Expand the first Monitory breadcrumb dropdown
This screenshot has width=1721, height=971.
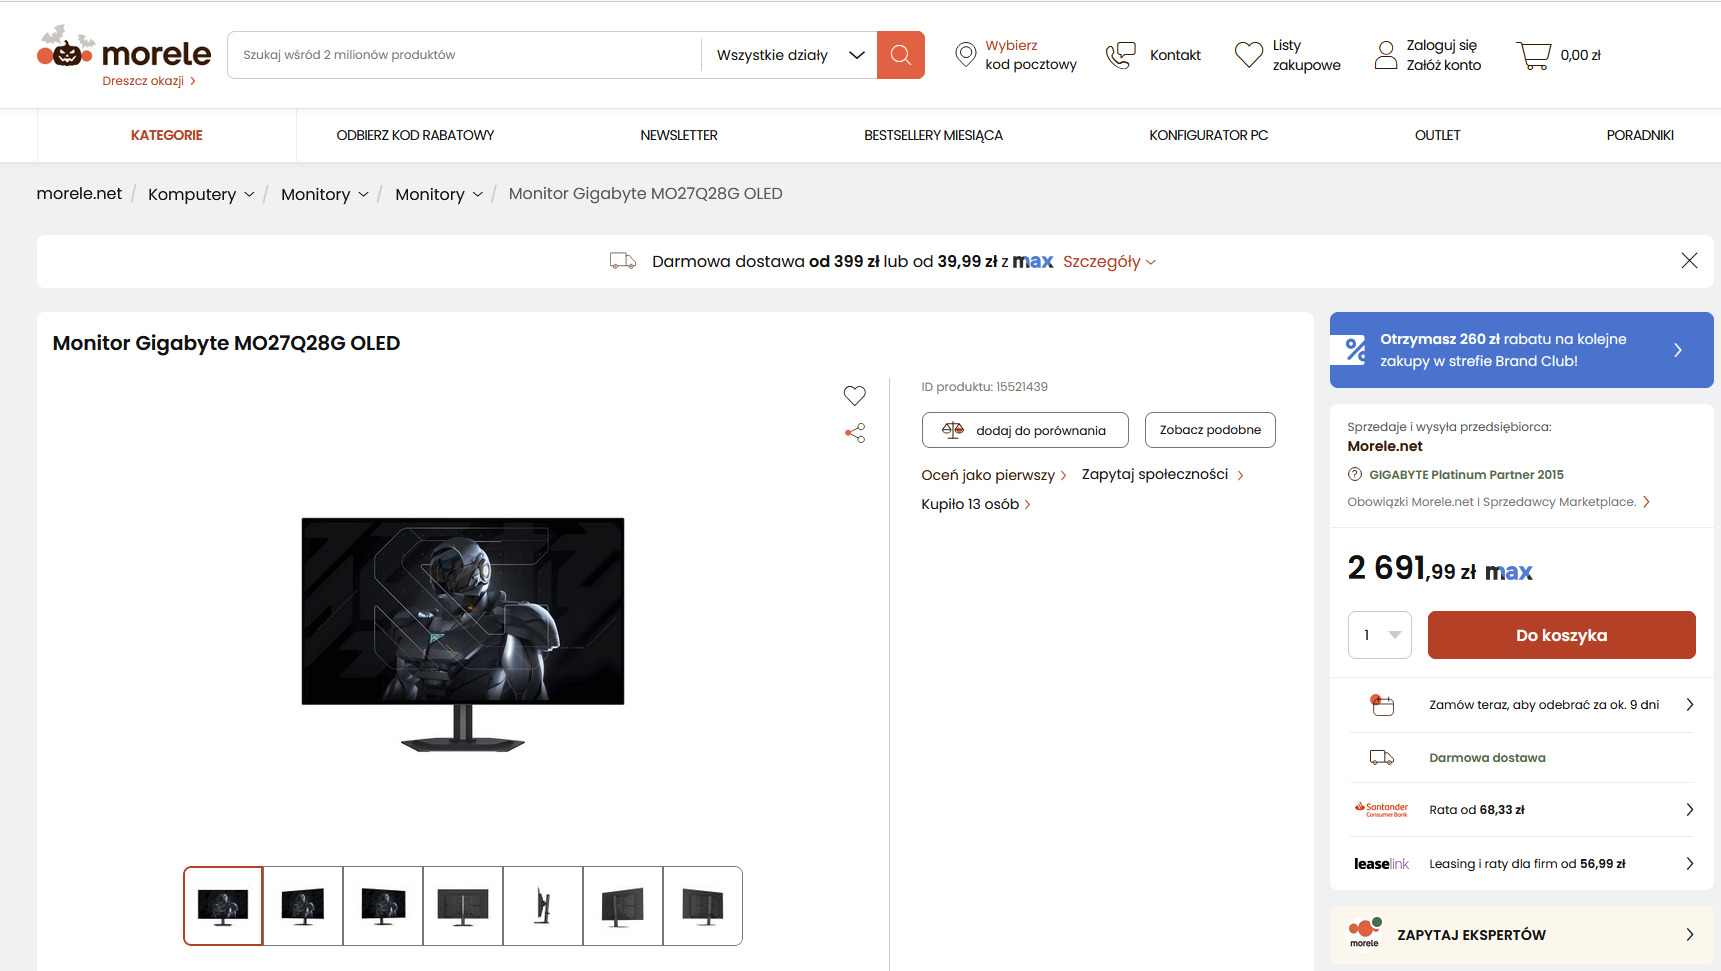[x=363, y=195]
